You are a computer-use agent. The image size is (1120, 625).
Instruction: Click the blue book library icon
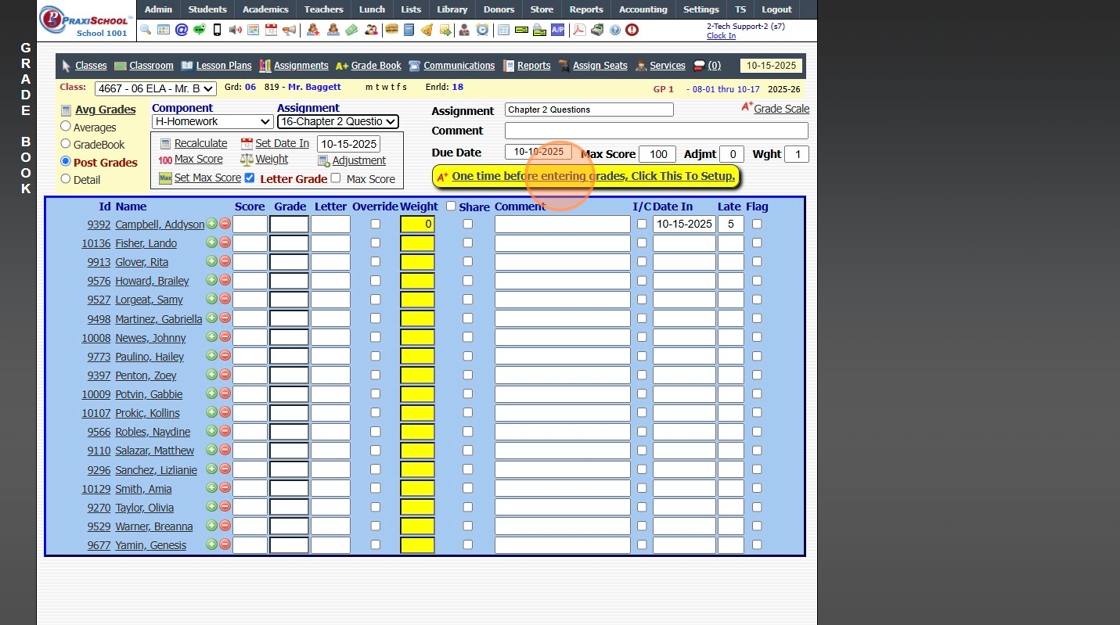pyautogui.click(x=409, y=30)
